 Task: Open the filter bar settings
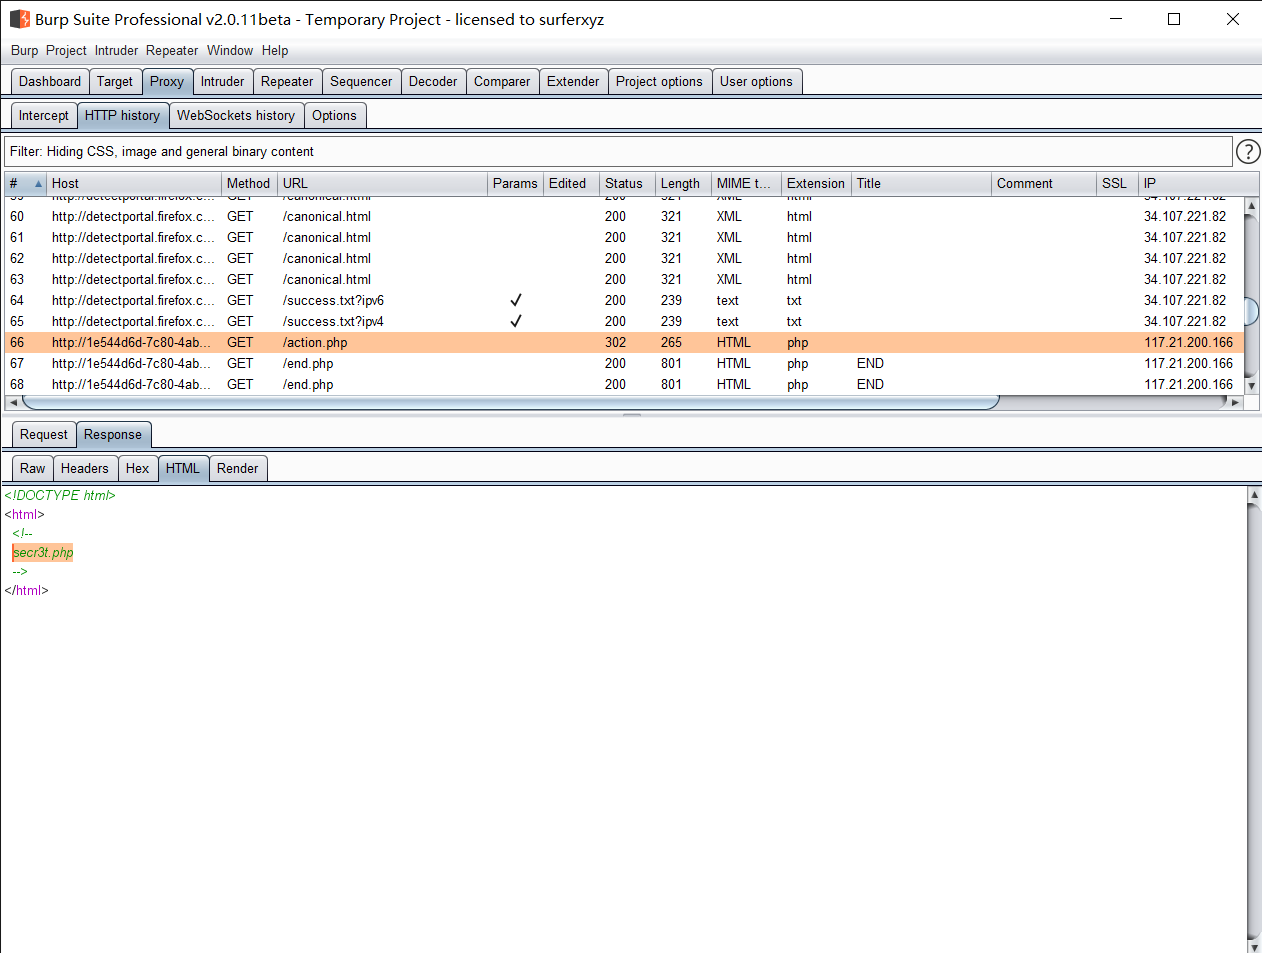click(x=618, y=151)
